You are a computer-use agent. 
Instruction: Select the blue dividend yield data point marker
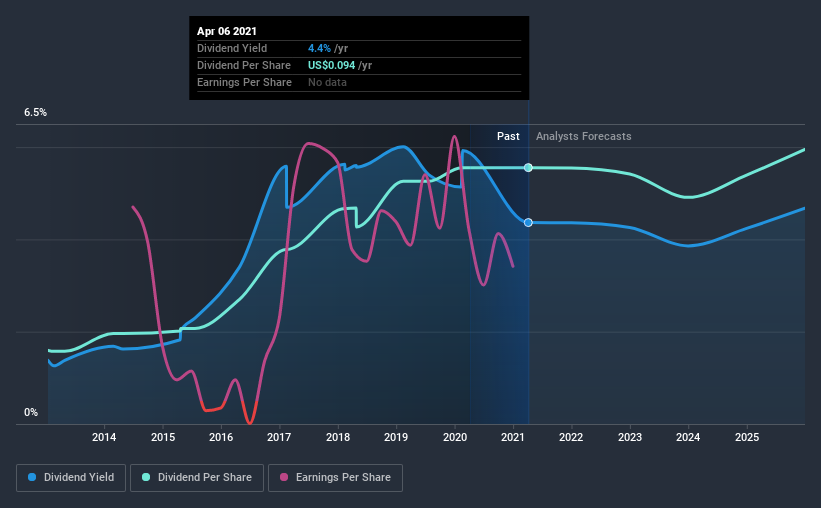528,223
